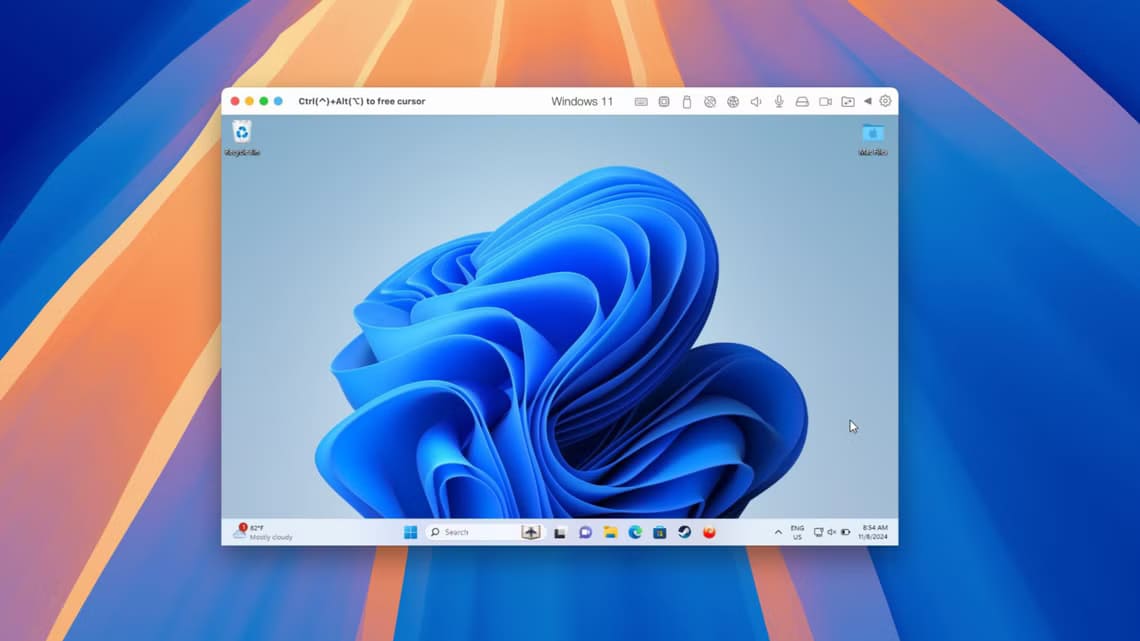Launch Steam from the Windows taskbar
The height and width of the screenshot is (641, 1140).
(x=685, y=533)
